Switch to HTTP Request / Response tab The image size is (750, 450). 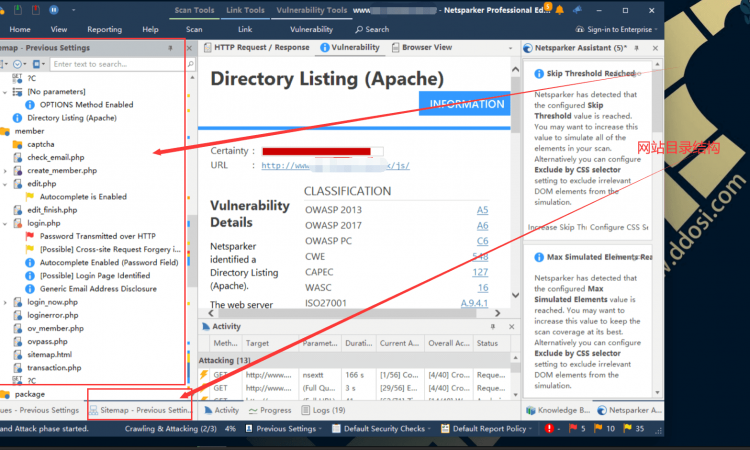pyautogui.click(x=257, y=47)
